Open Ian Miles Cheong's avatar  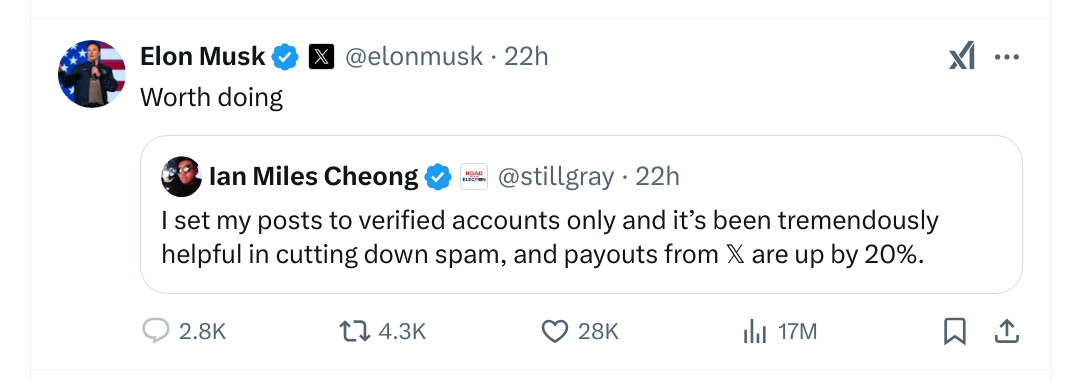point(182,177)
